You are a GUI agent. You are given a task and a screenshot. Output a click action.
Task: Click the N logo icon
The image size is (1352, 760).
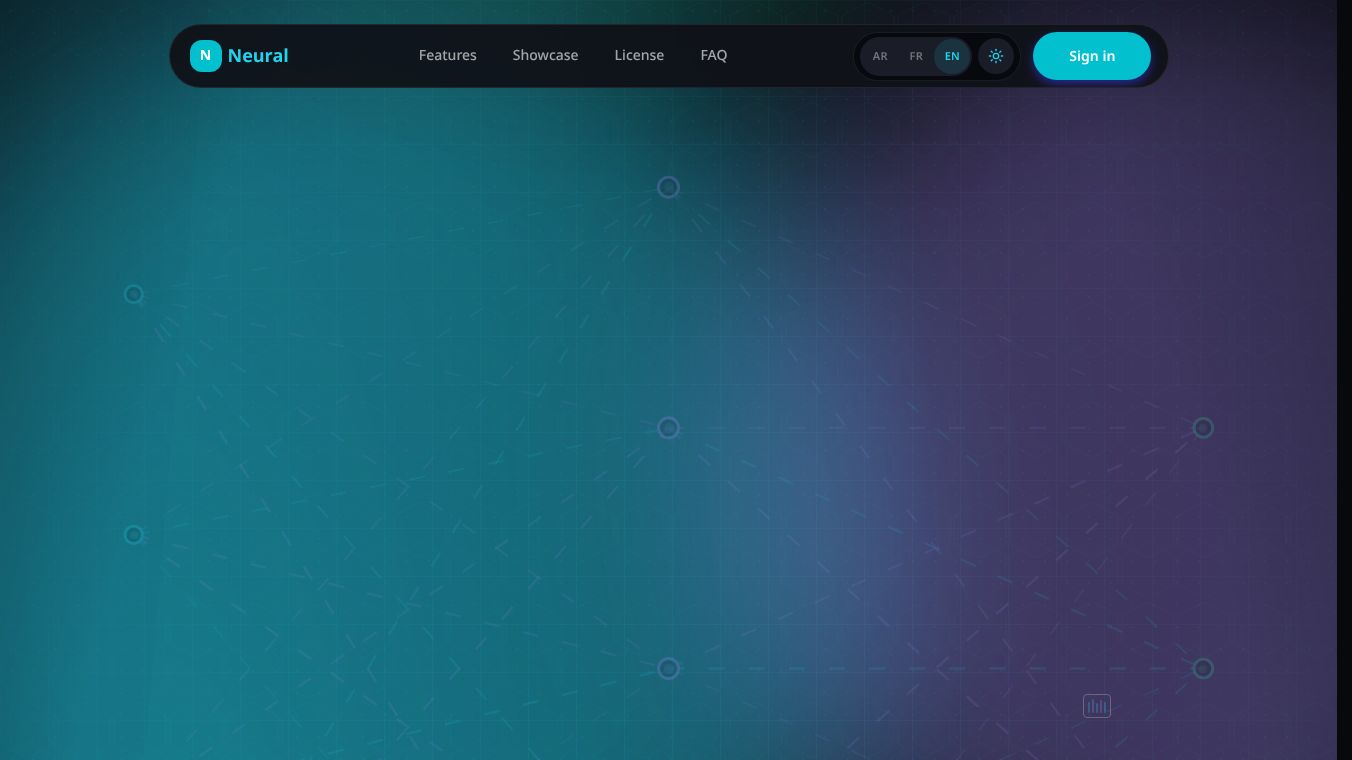(206, 56)
